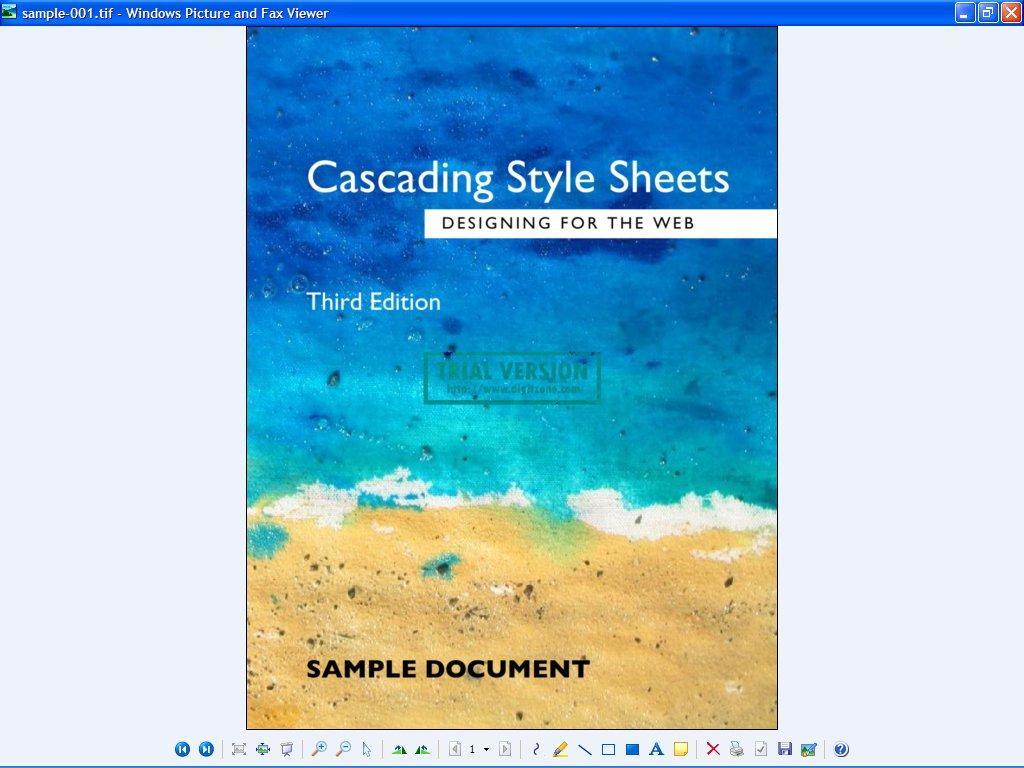Go to the next page
Viewport: 1024px width, 768px height.
pos(505,749)
